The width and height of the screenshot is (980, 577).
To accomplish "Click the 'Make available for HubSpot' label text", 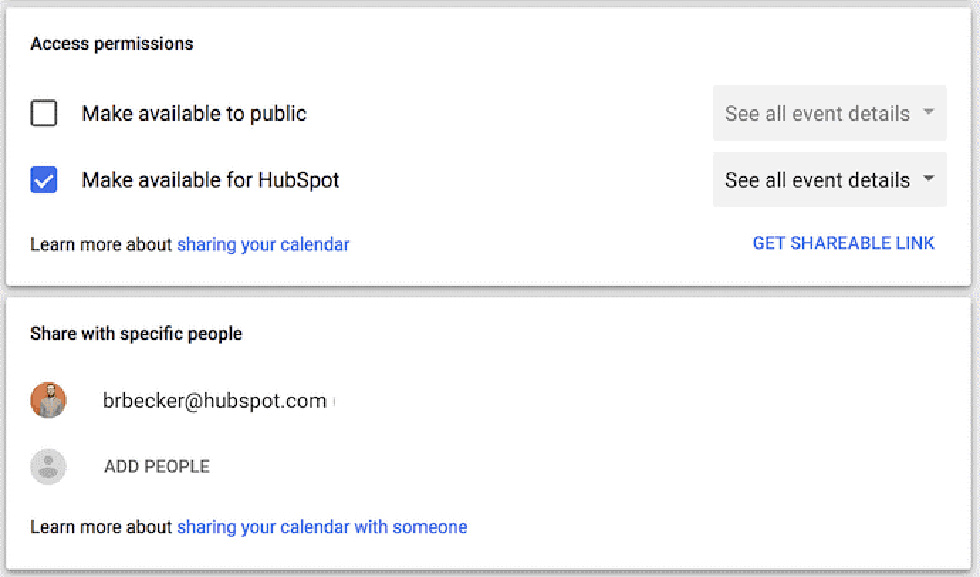I will [x=210, y=181].
